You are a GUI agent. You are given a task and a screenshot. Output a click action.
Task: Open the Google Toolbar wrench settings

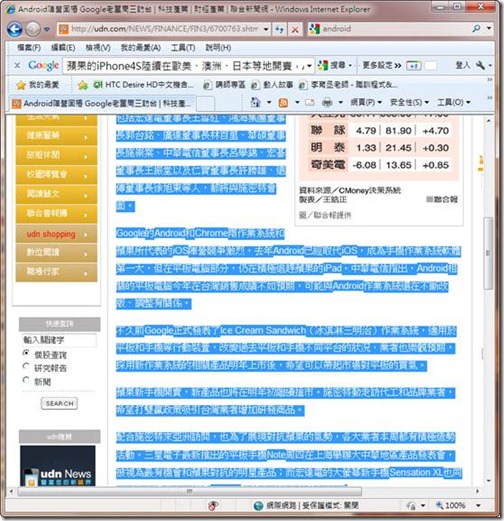(x=480, y=65)
